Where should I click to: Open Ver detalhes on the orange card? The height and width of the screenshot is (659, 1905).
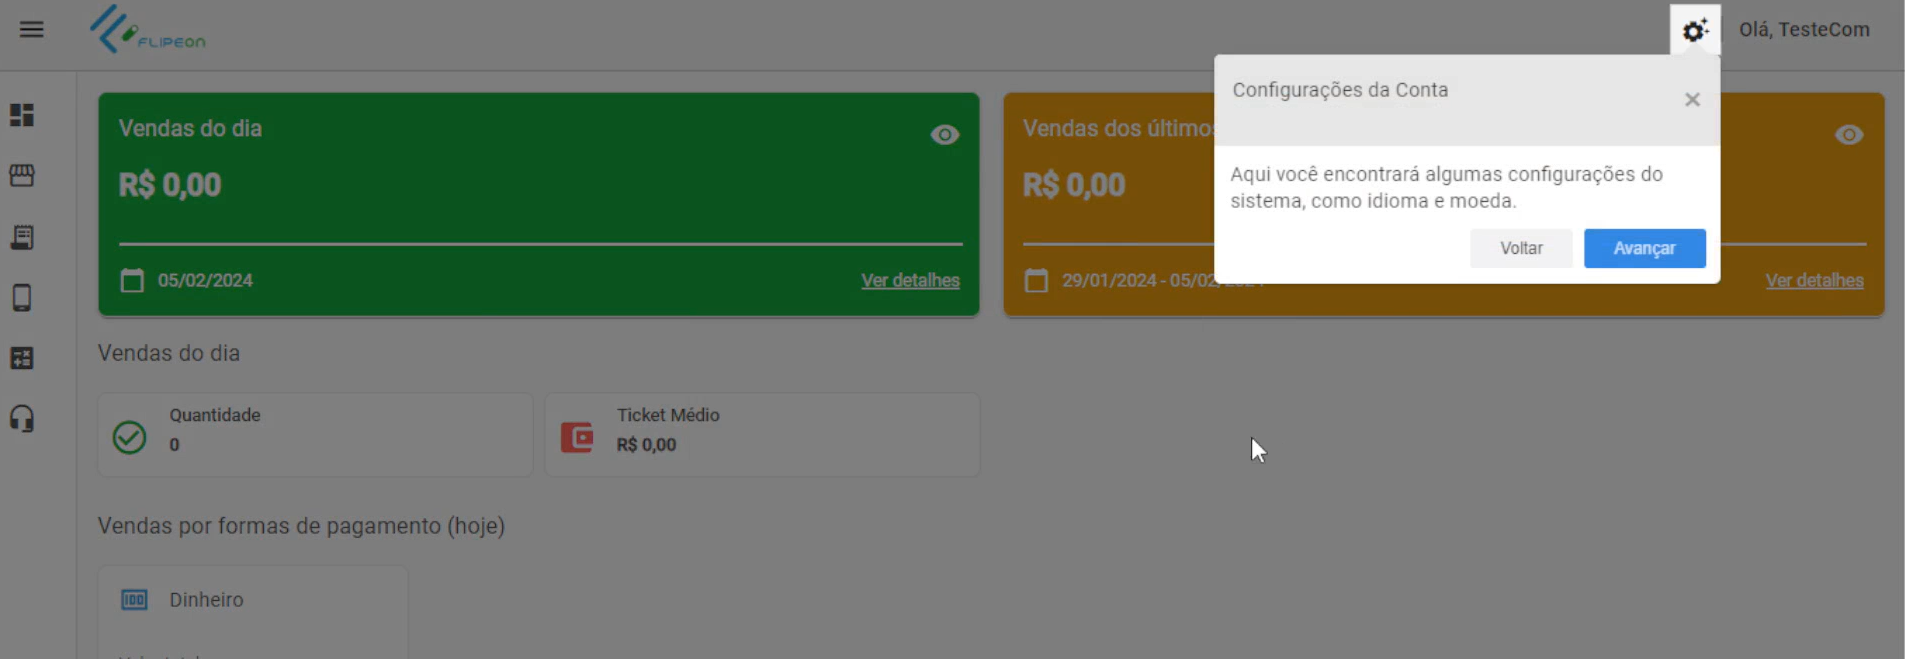pos(1814,280)
